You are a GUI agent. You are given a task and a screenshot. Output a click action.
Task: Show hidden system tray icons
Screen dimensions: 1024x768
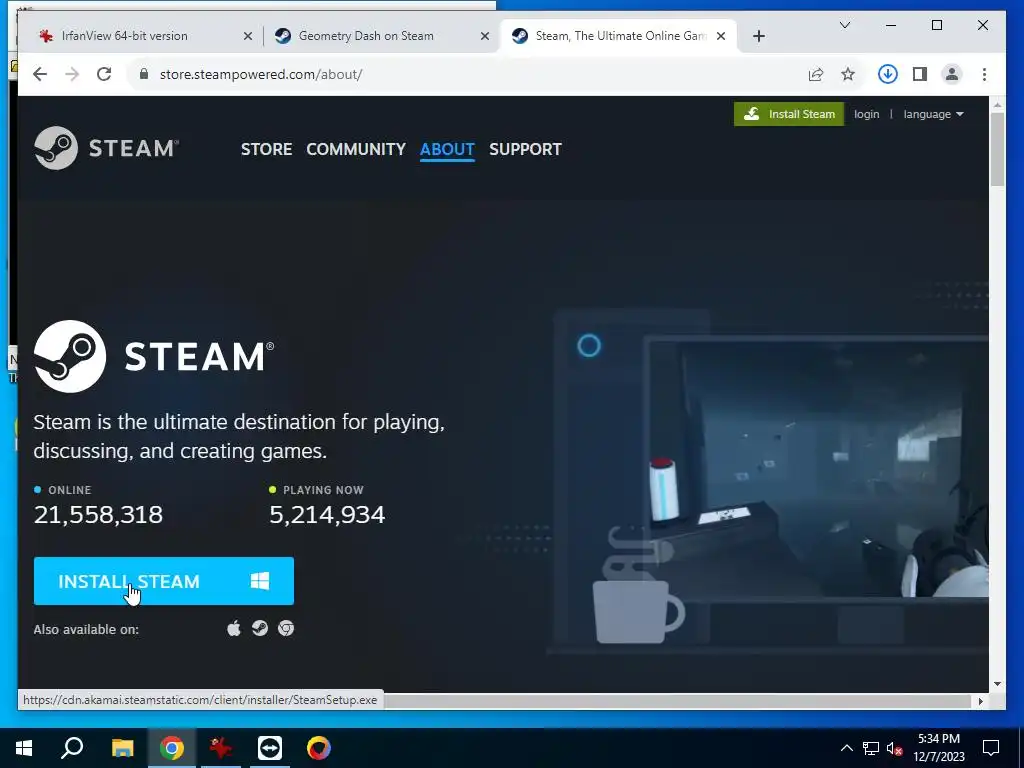(846, 748)
